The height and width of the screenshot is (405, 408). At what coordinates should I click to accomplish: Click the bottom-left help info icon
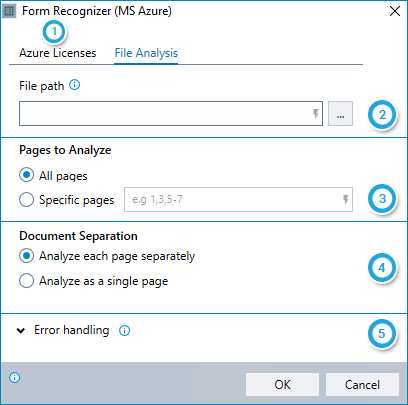click(14, 378)
